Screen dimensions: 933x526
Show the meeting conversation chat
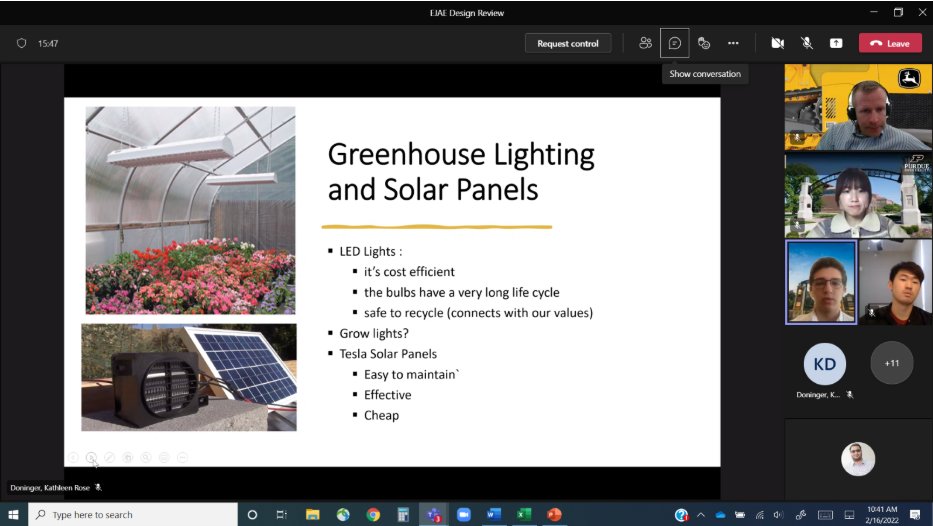[x=675, y=43]
